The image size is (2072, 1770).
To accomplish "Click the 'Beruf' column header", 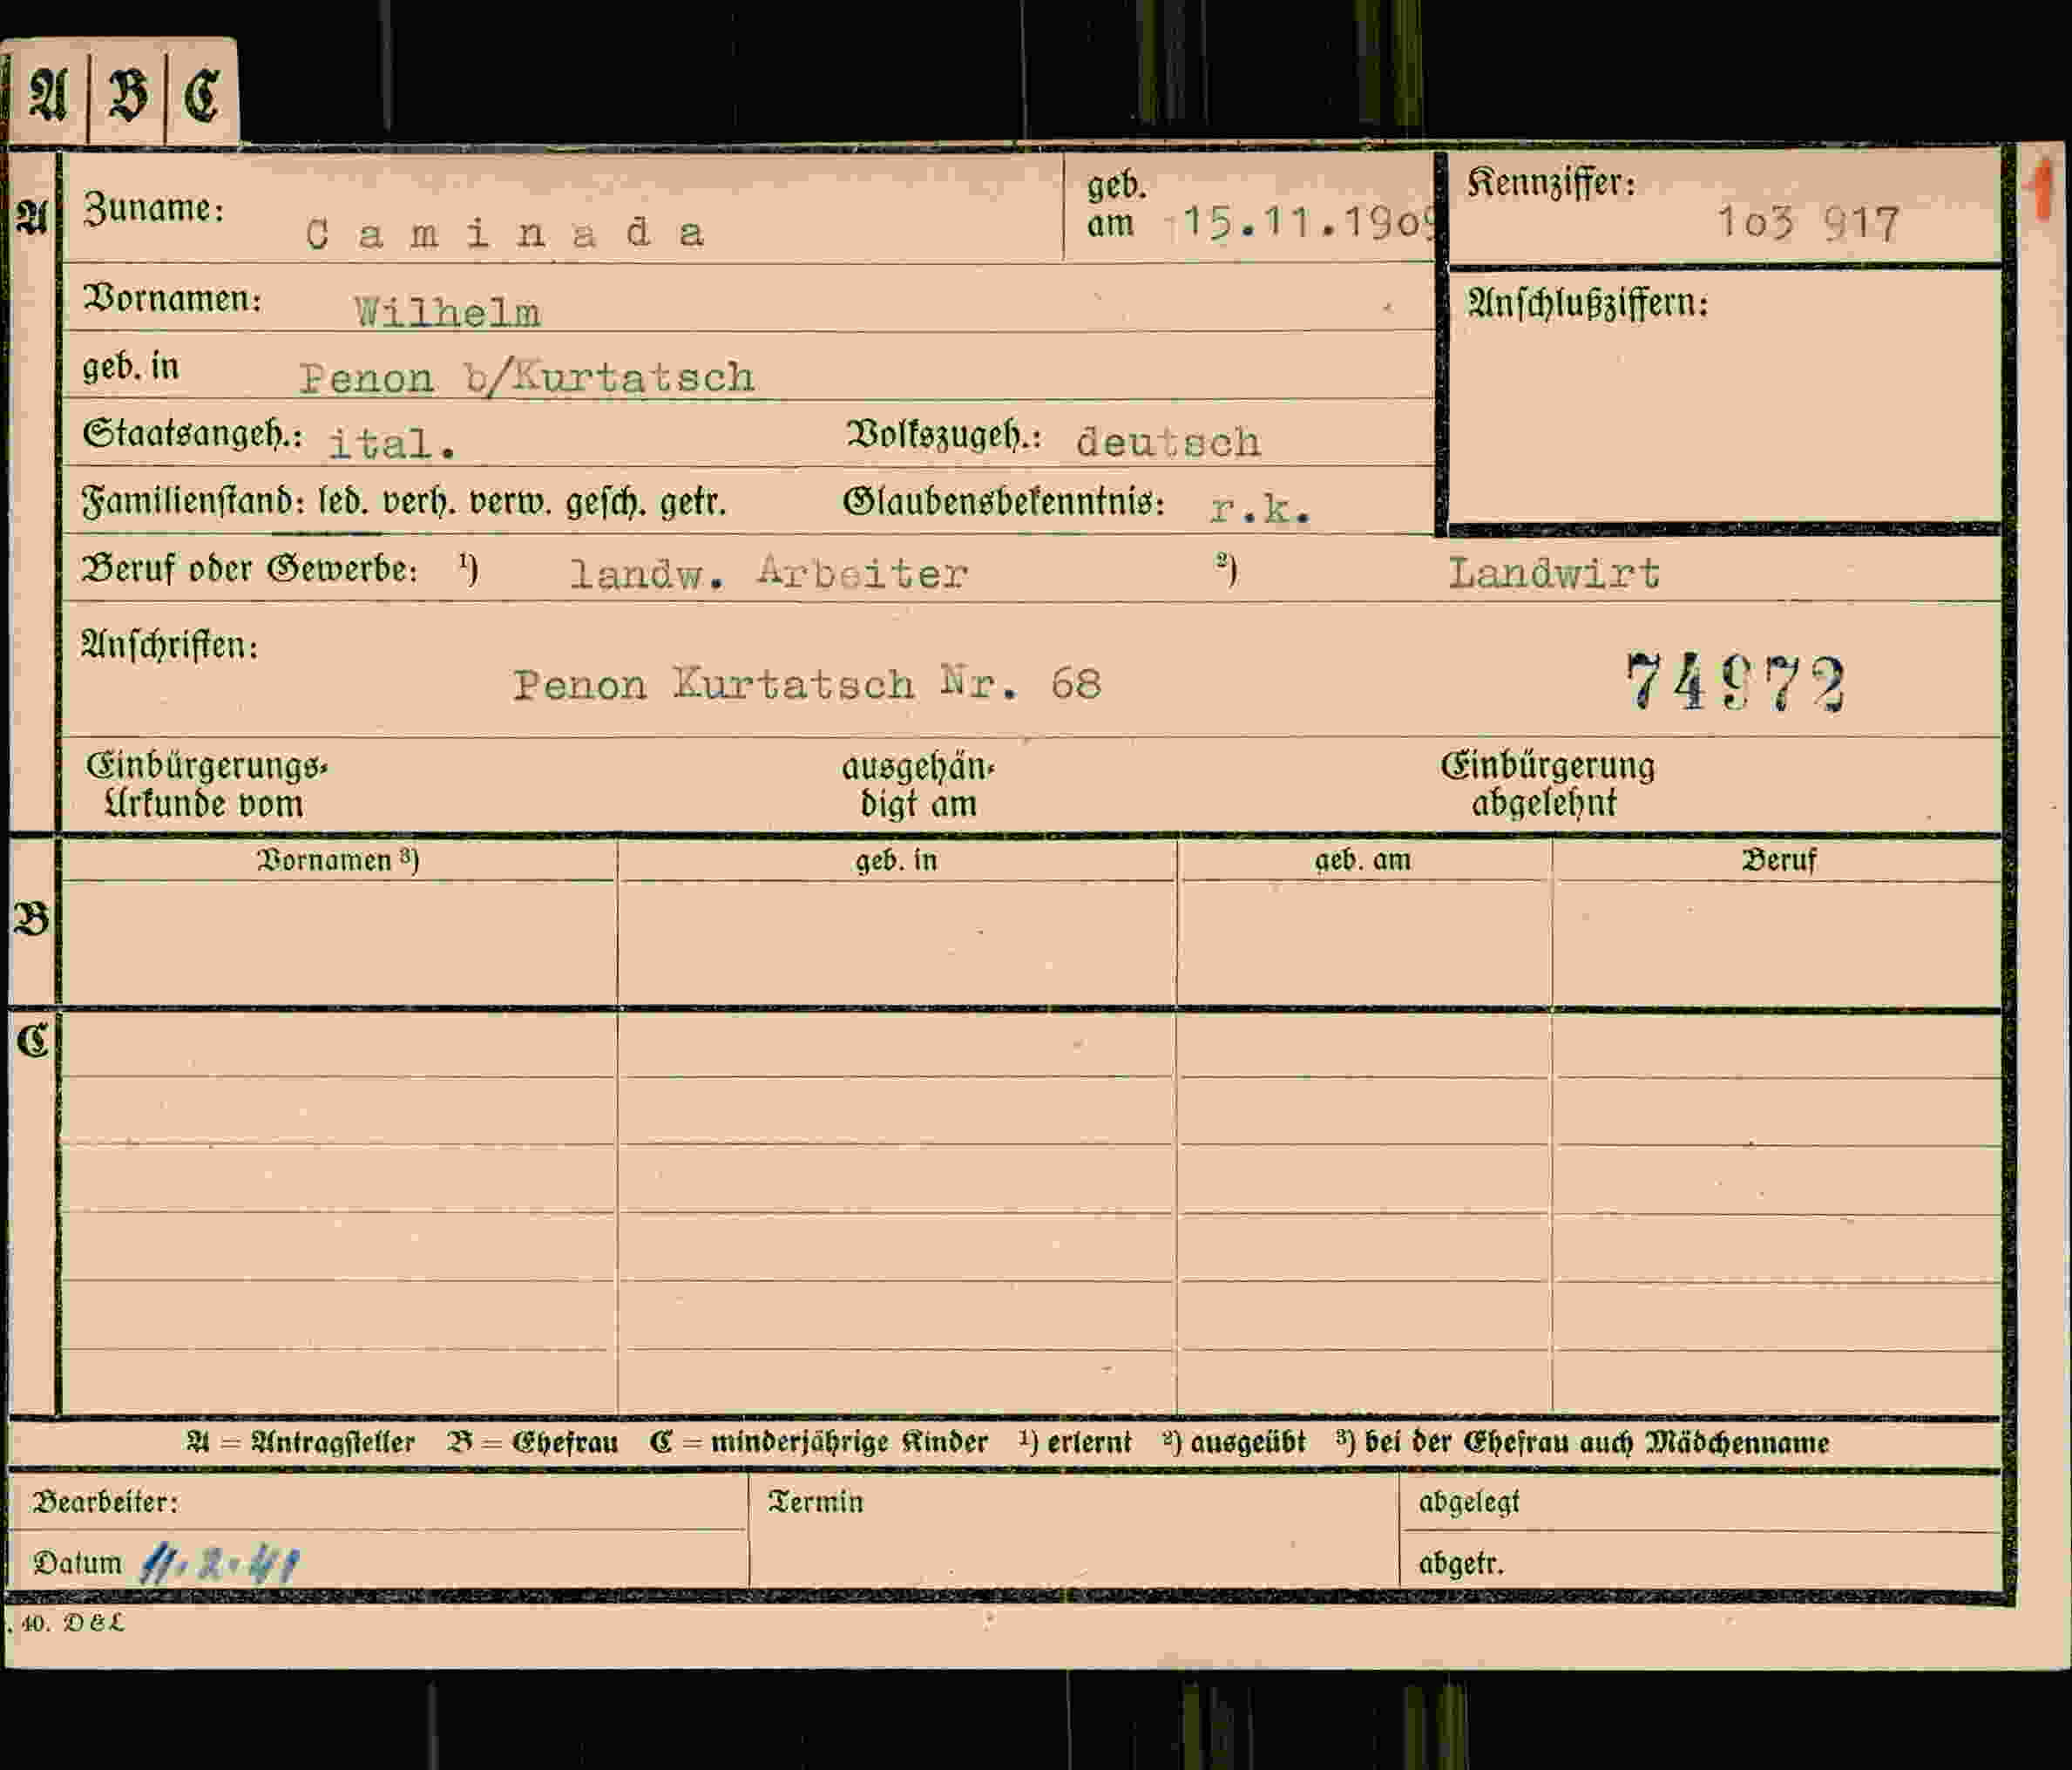I will (x=1779, y=860).
